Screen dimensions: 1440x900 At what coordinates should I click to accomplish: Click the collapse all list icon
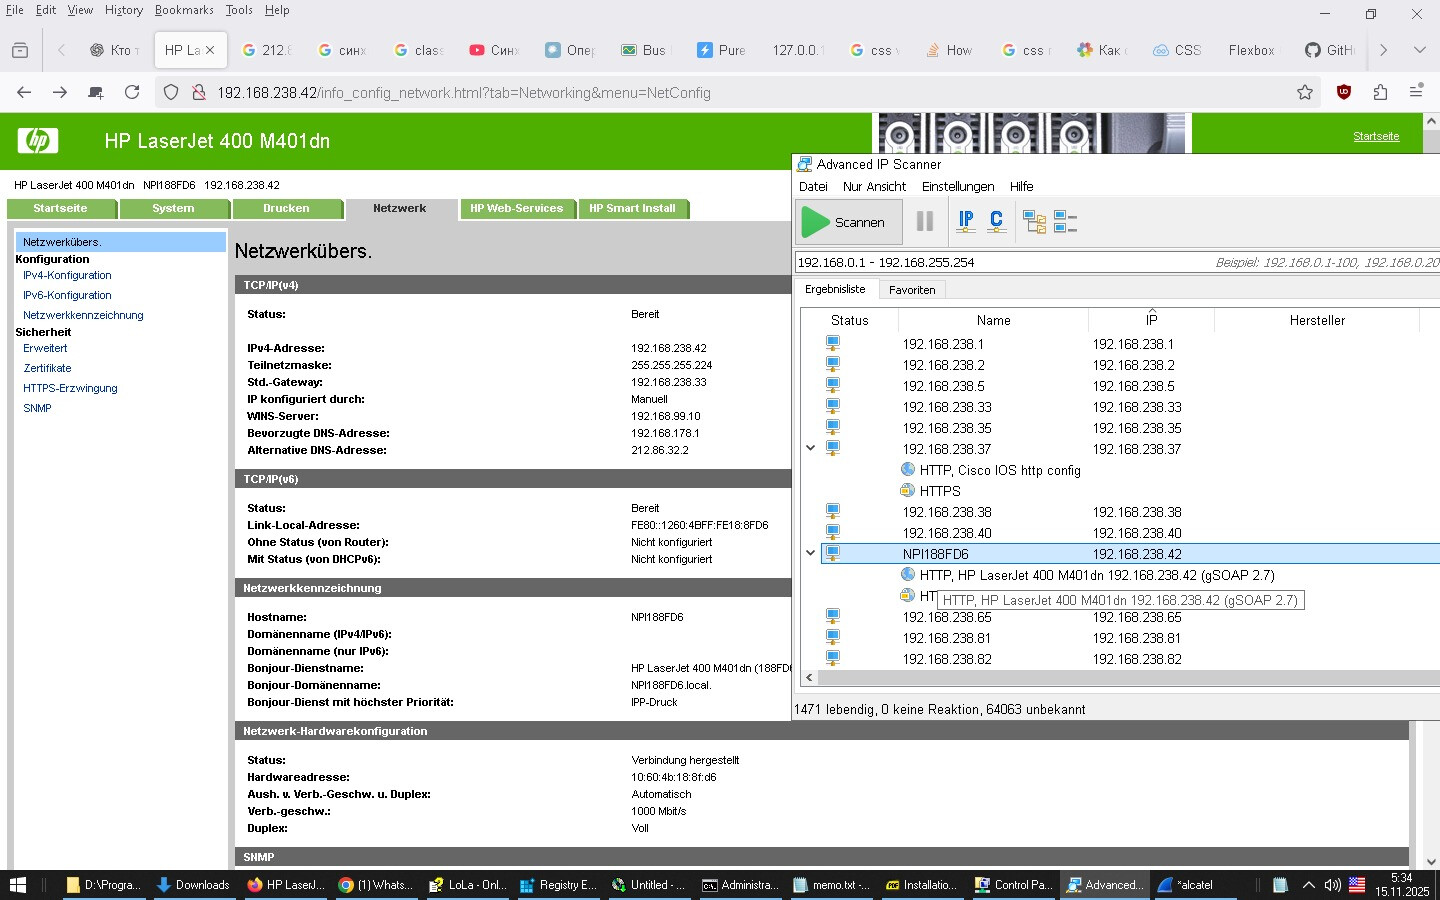point(1065,221)
